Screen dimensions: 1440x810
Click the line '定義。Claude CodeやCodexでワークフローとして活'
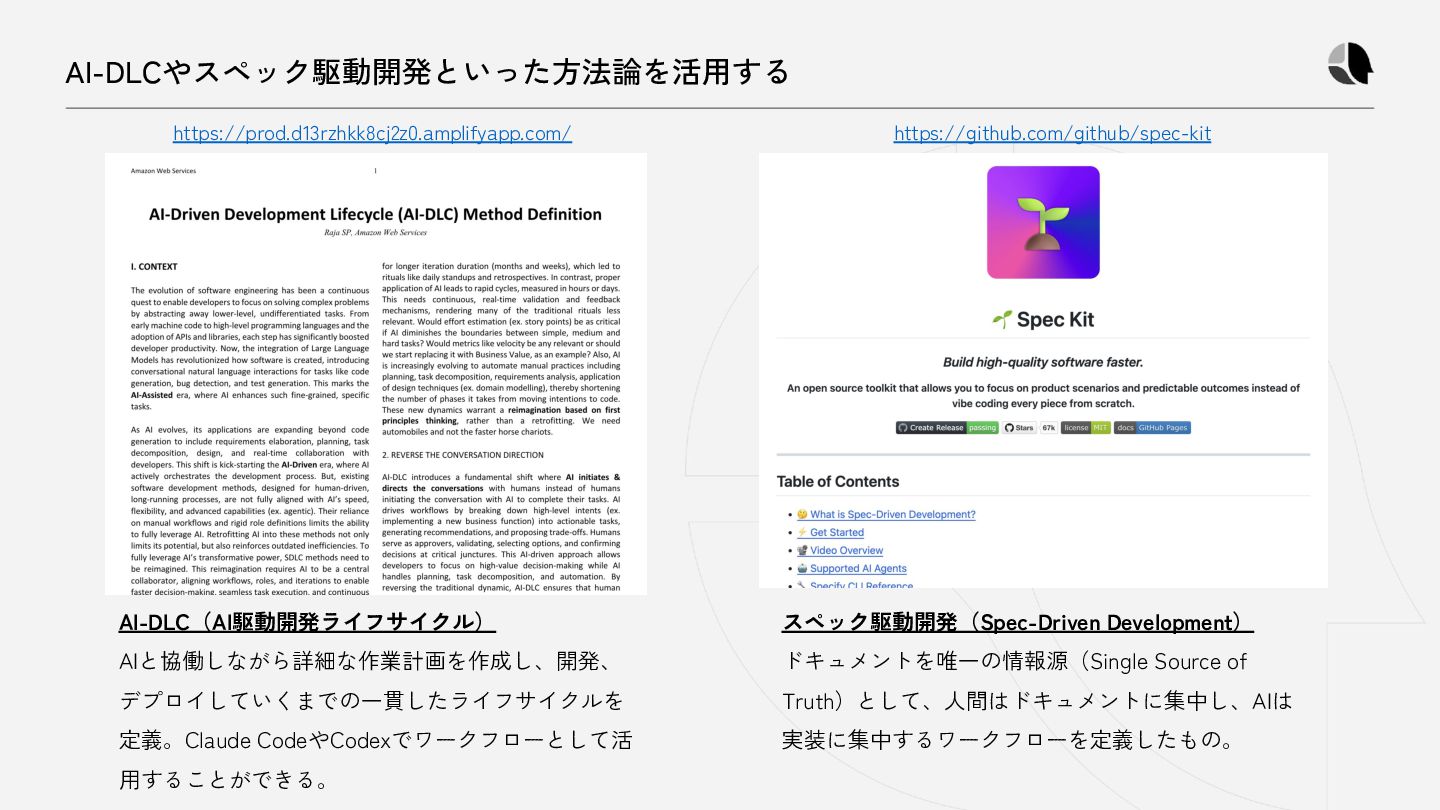(x=375, y=740)
